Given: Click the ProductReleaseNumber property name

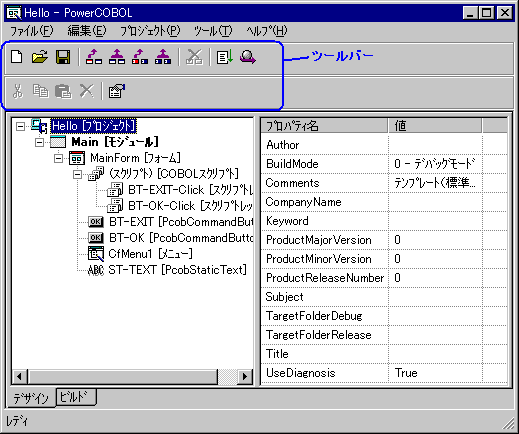Looking at the screenshot, I should pyautogui.click(x=325, y=278).
